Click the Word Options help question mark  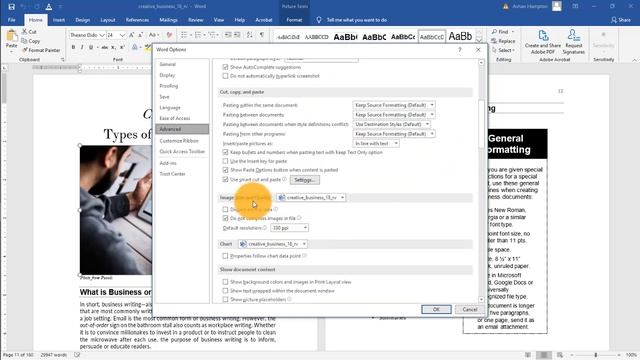460,49
